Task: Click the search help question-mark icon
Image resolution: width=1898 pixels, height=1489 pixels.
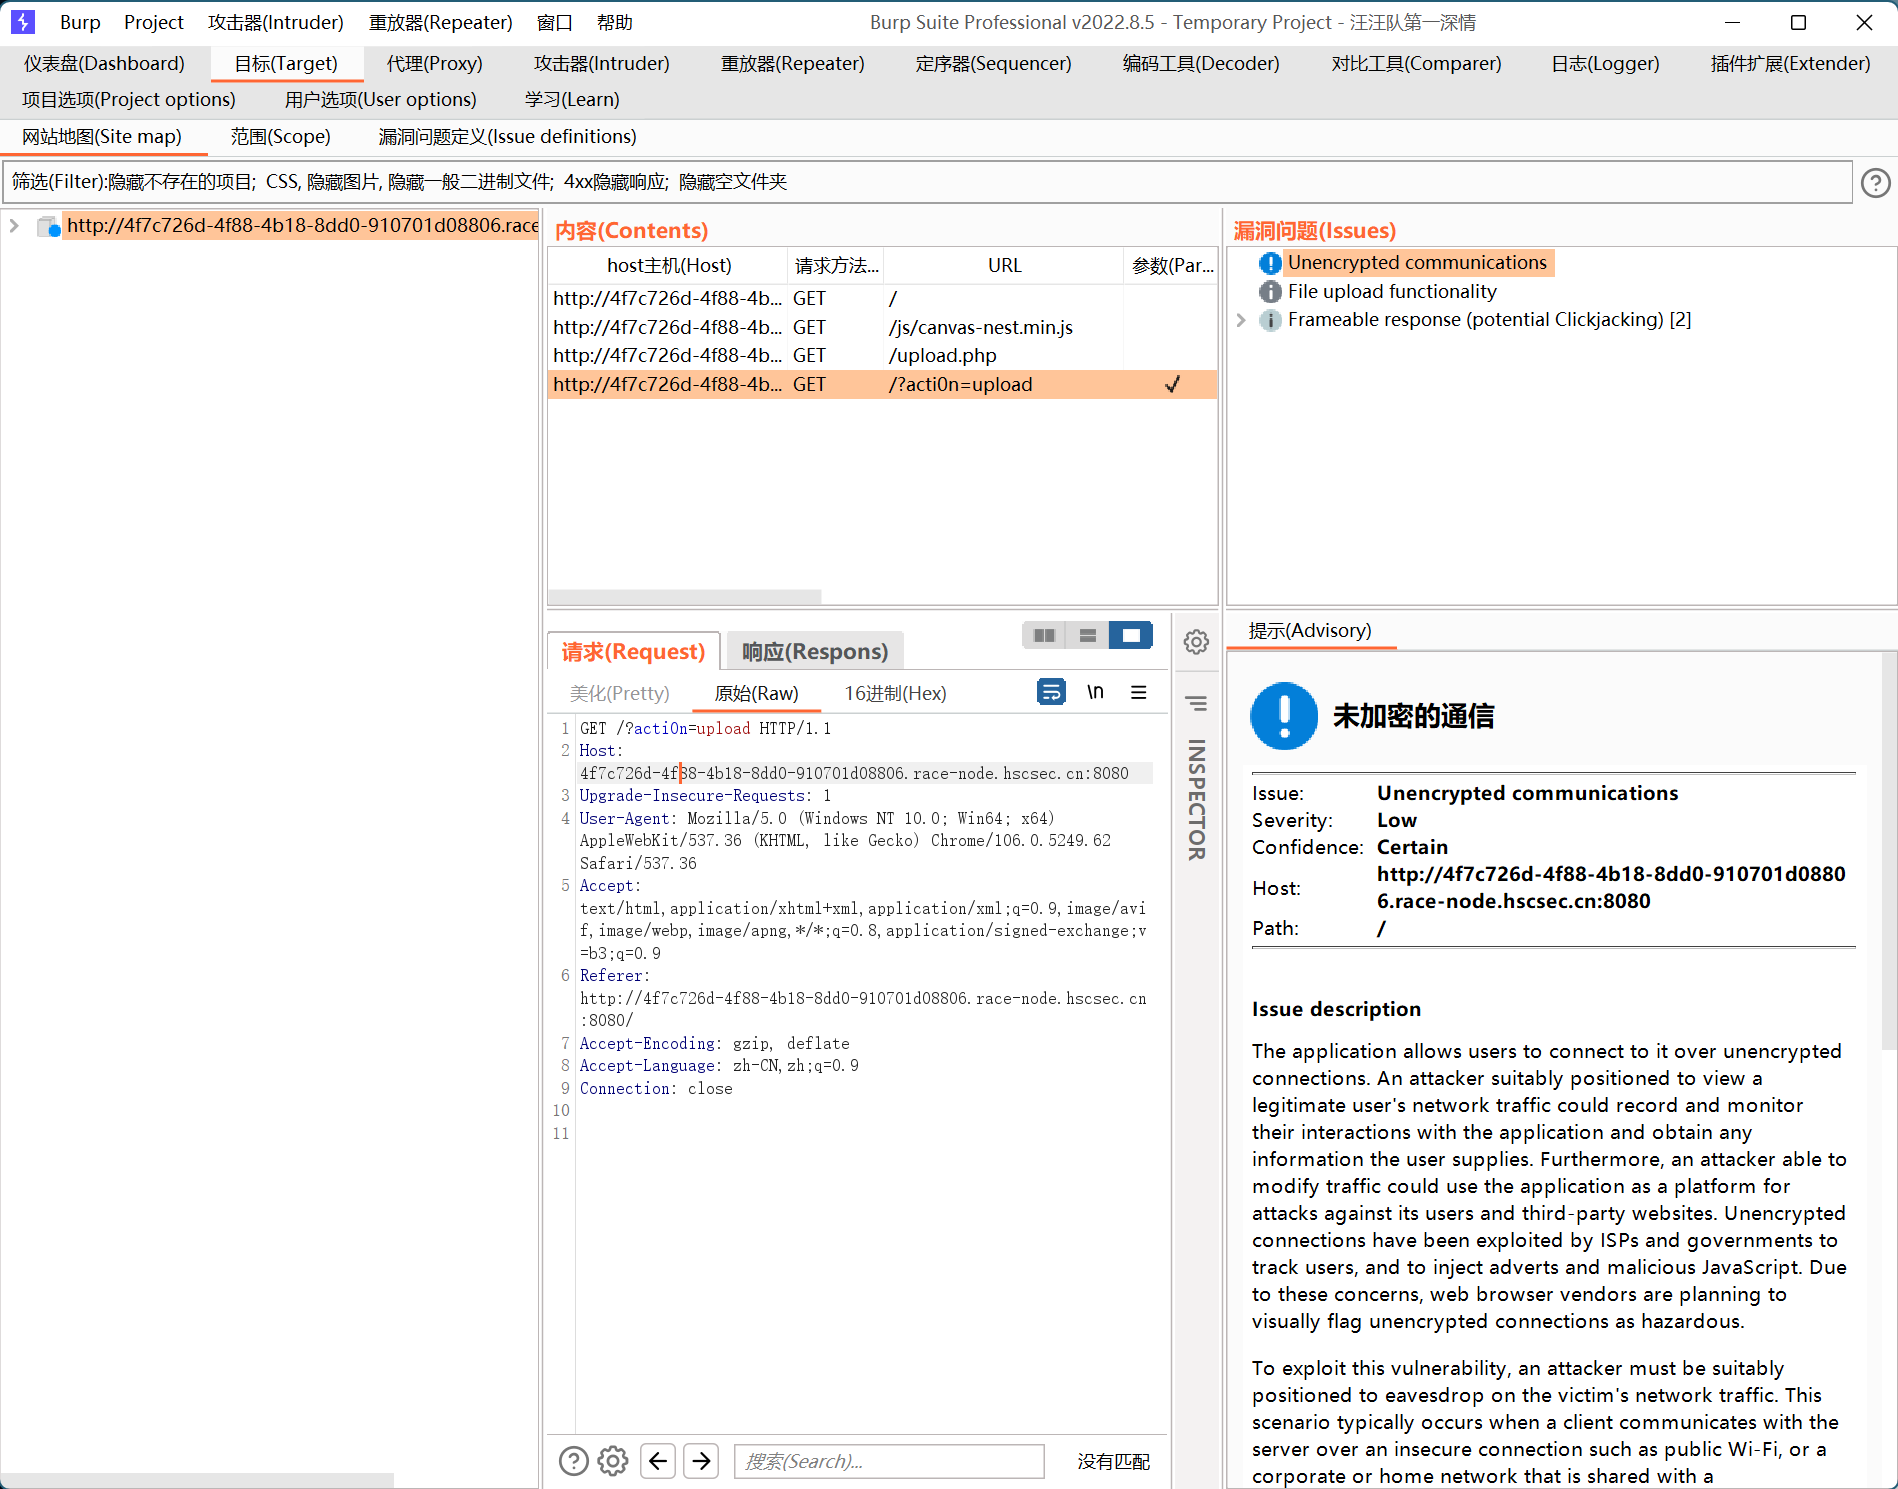Action: (x=573, y=1461)
